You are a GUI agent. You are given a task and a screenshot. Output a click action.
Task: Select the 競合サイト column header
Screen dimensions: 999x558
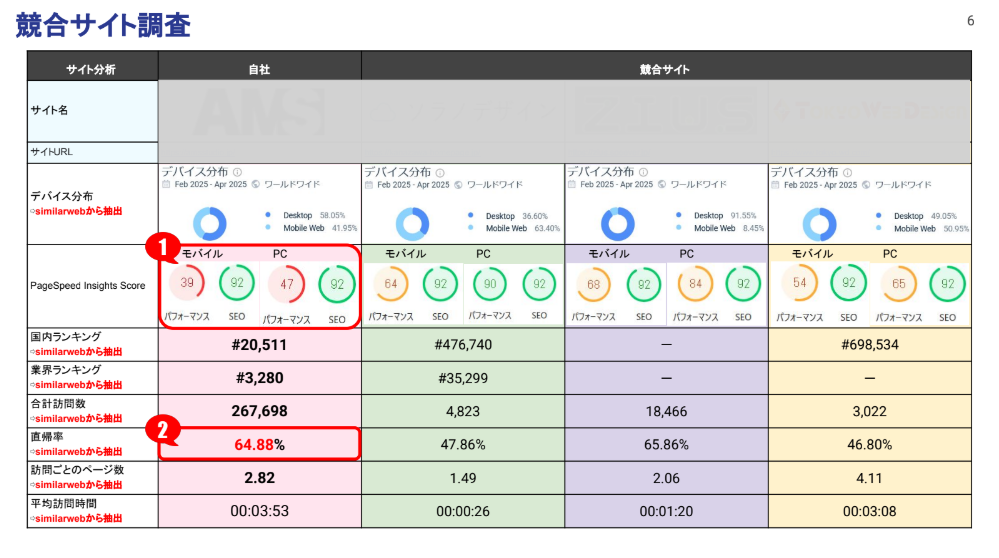coord(665,69)
